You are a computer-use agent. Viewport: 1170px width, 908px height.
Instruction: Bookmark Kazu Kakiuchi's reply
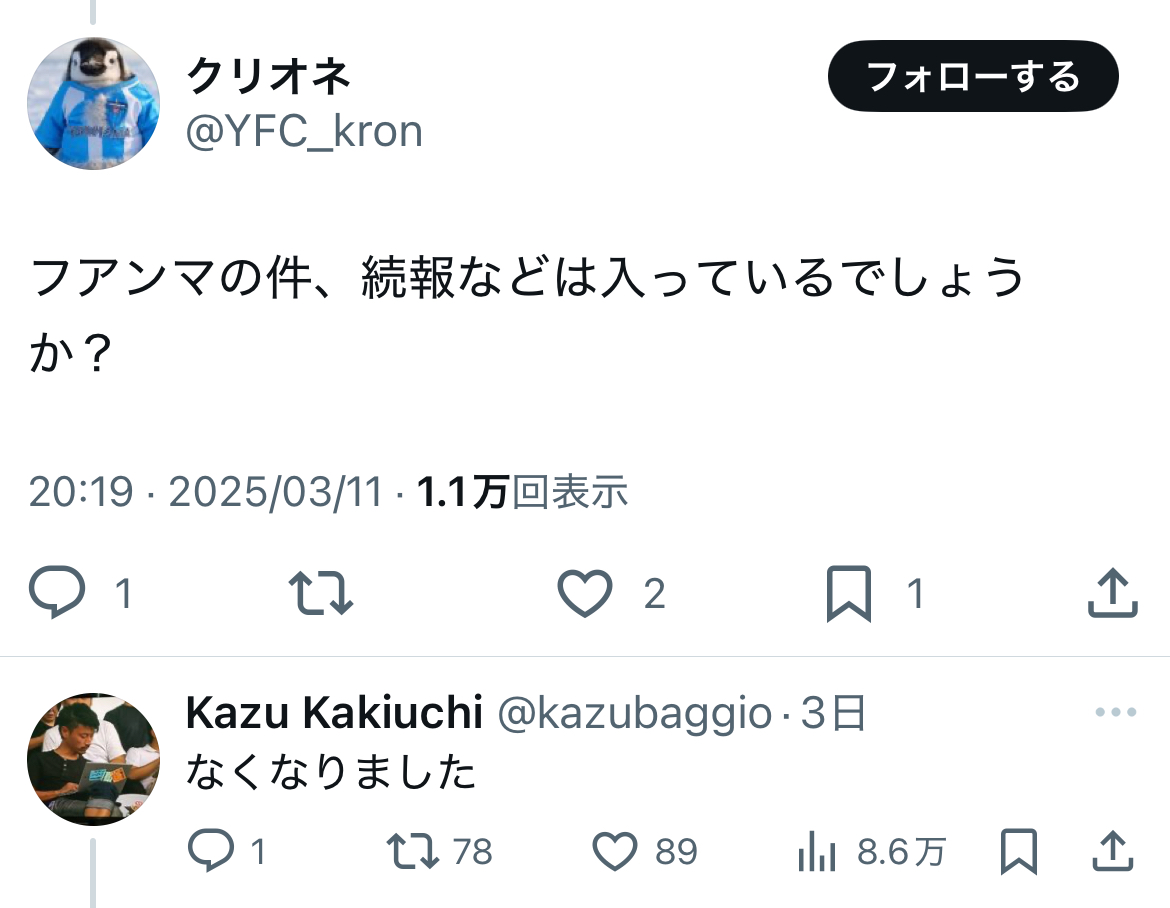1019,852
